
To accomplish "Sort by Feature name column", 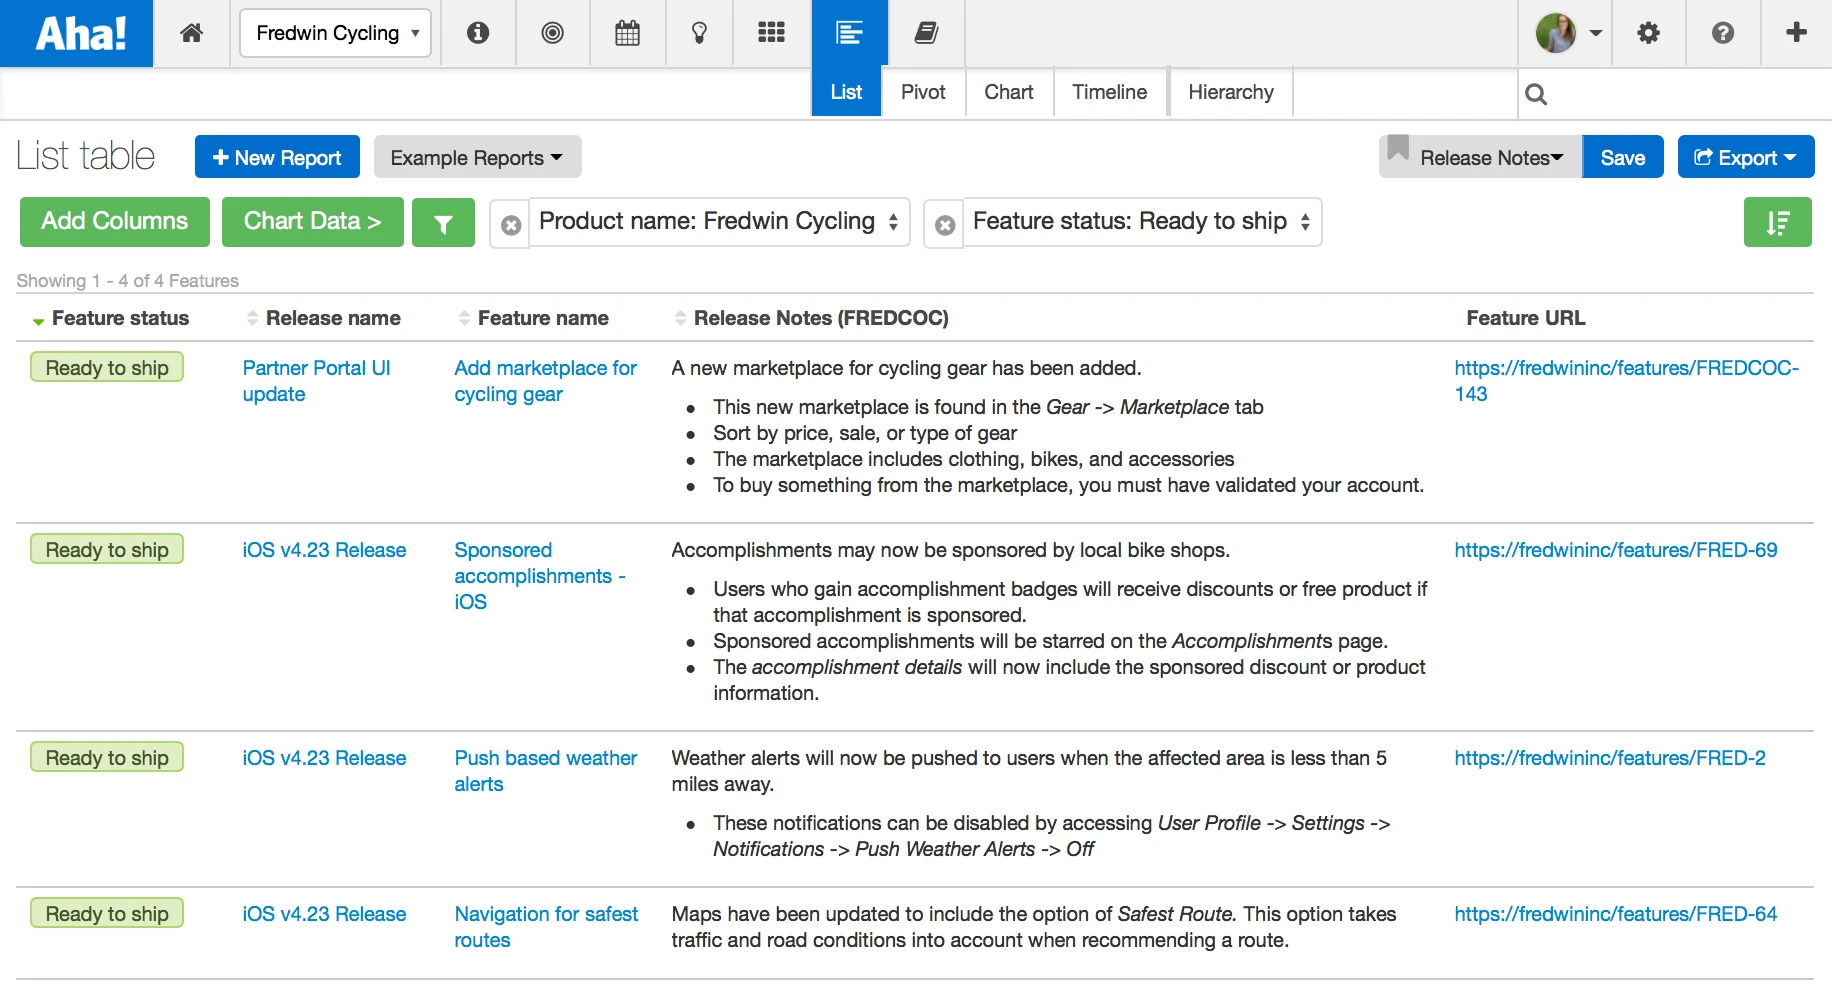I will coord(533,318).
